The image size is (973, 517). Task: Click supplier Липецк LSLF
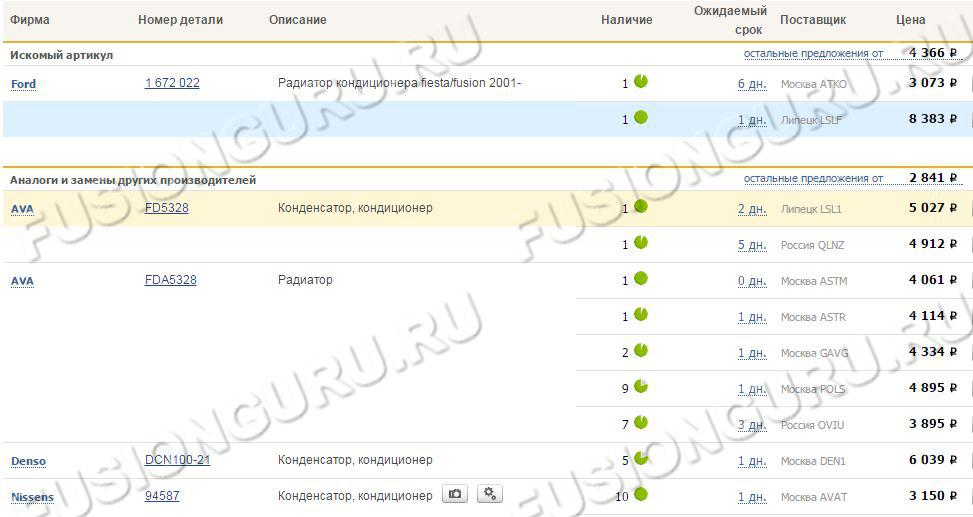(811, 120)
